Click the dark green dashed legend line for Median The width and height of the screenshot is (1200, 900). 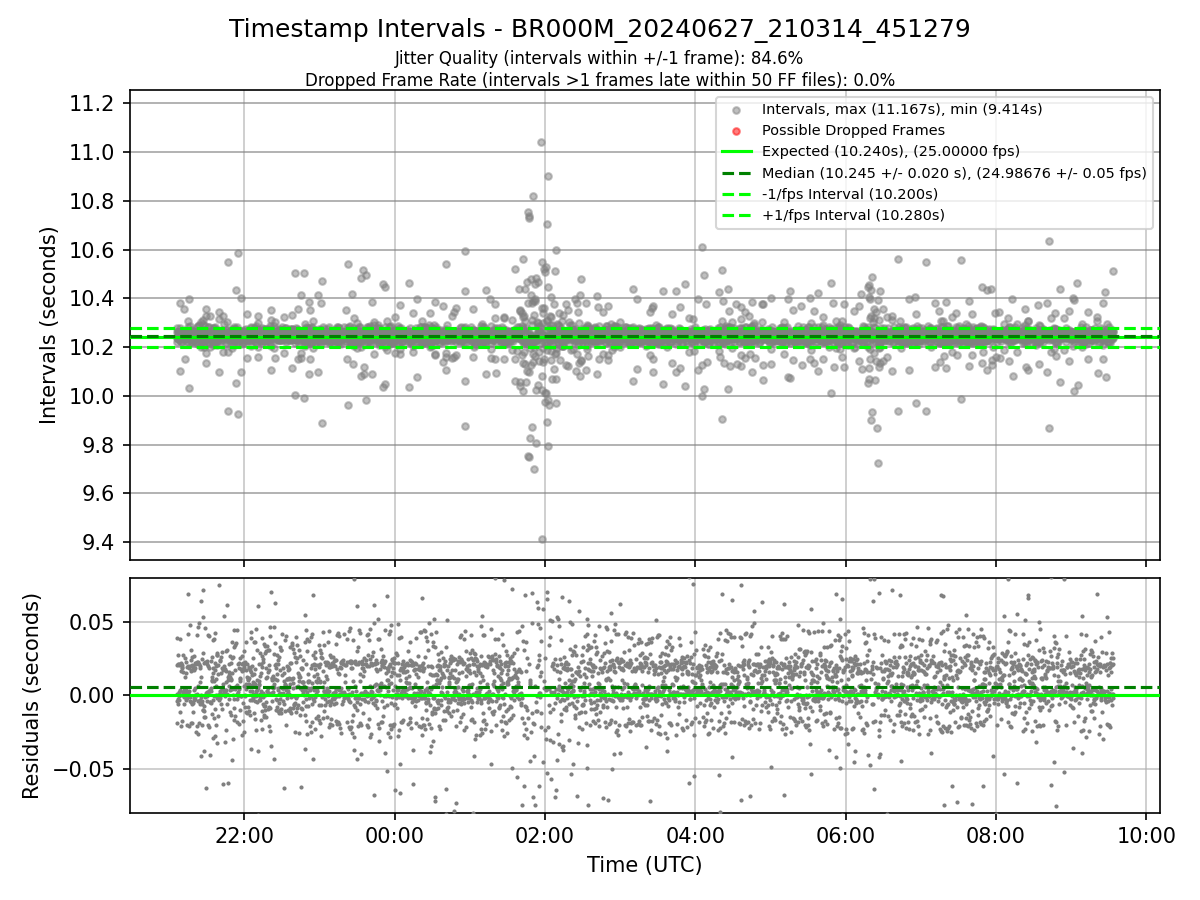(x=737, y=173)
